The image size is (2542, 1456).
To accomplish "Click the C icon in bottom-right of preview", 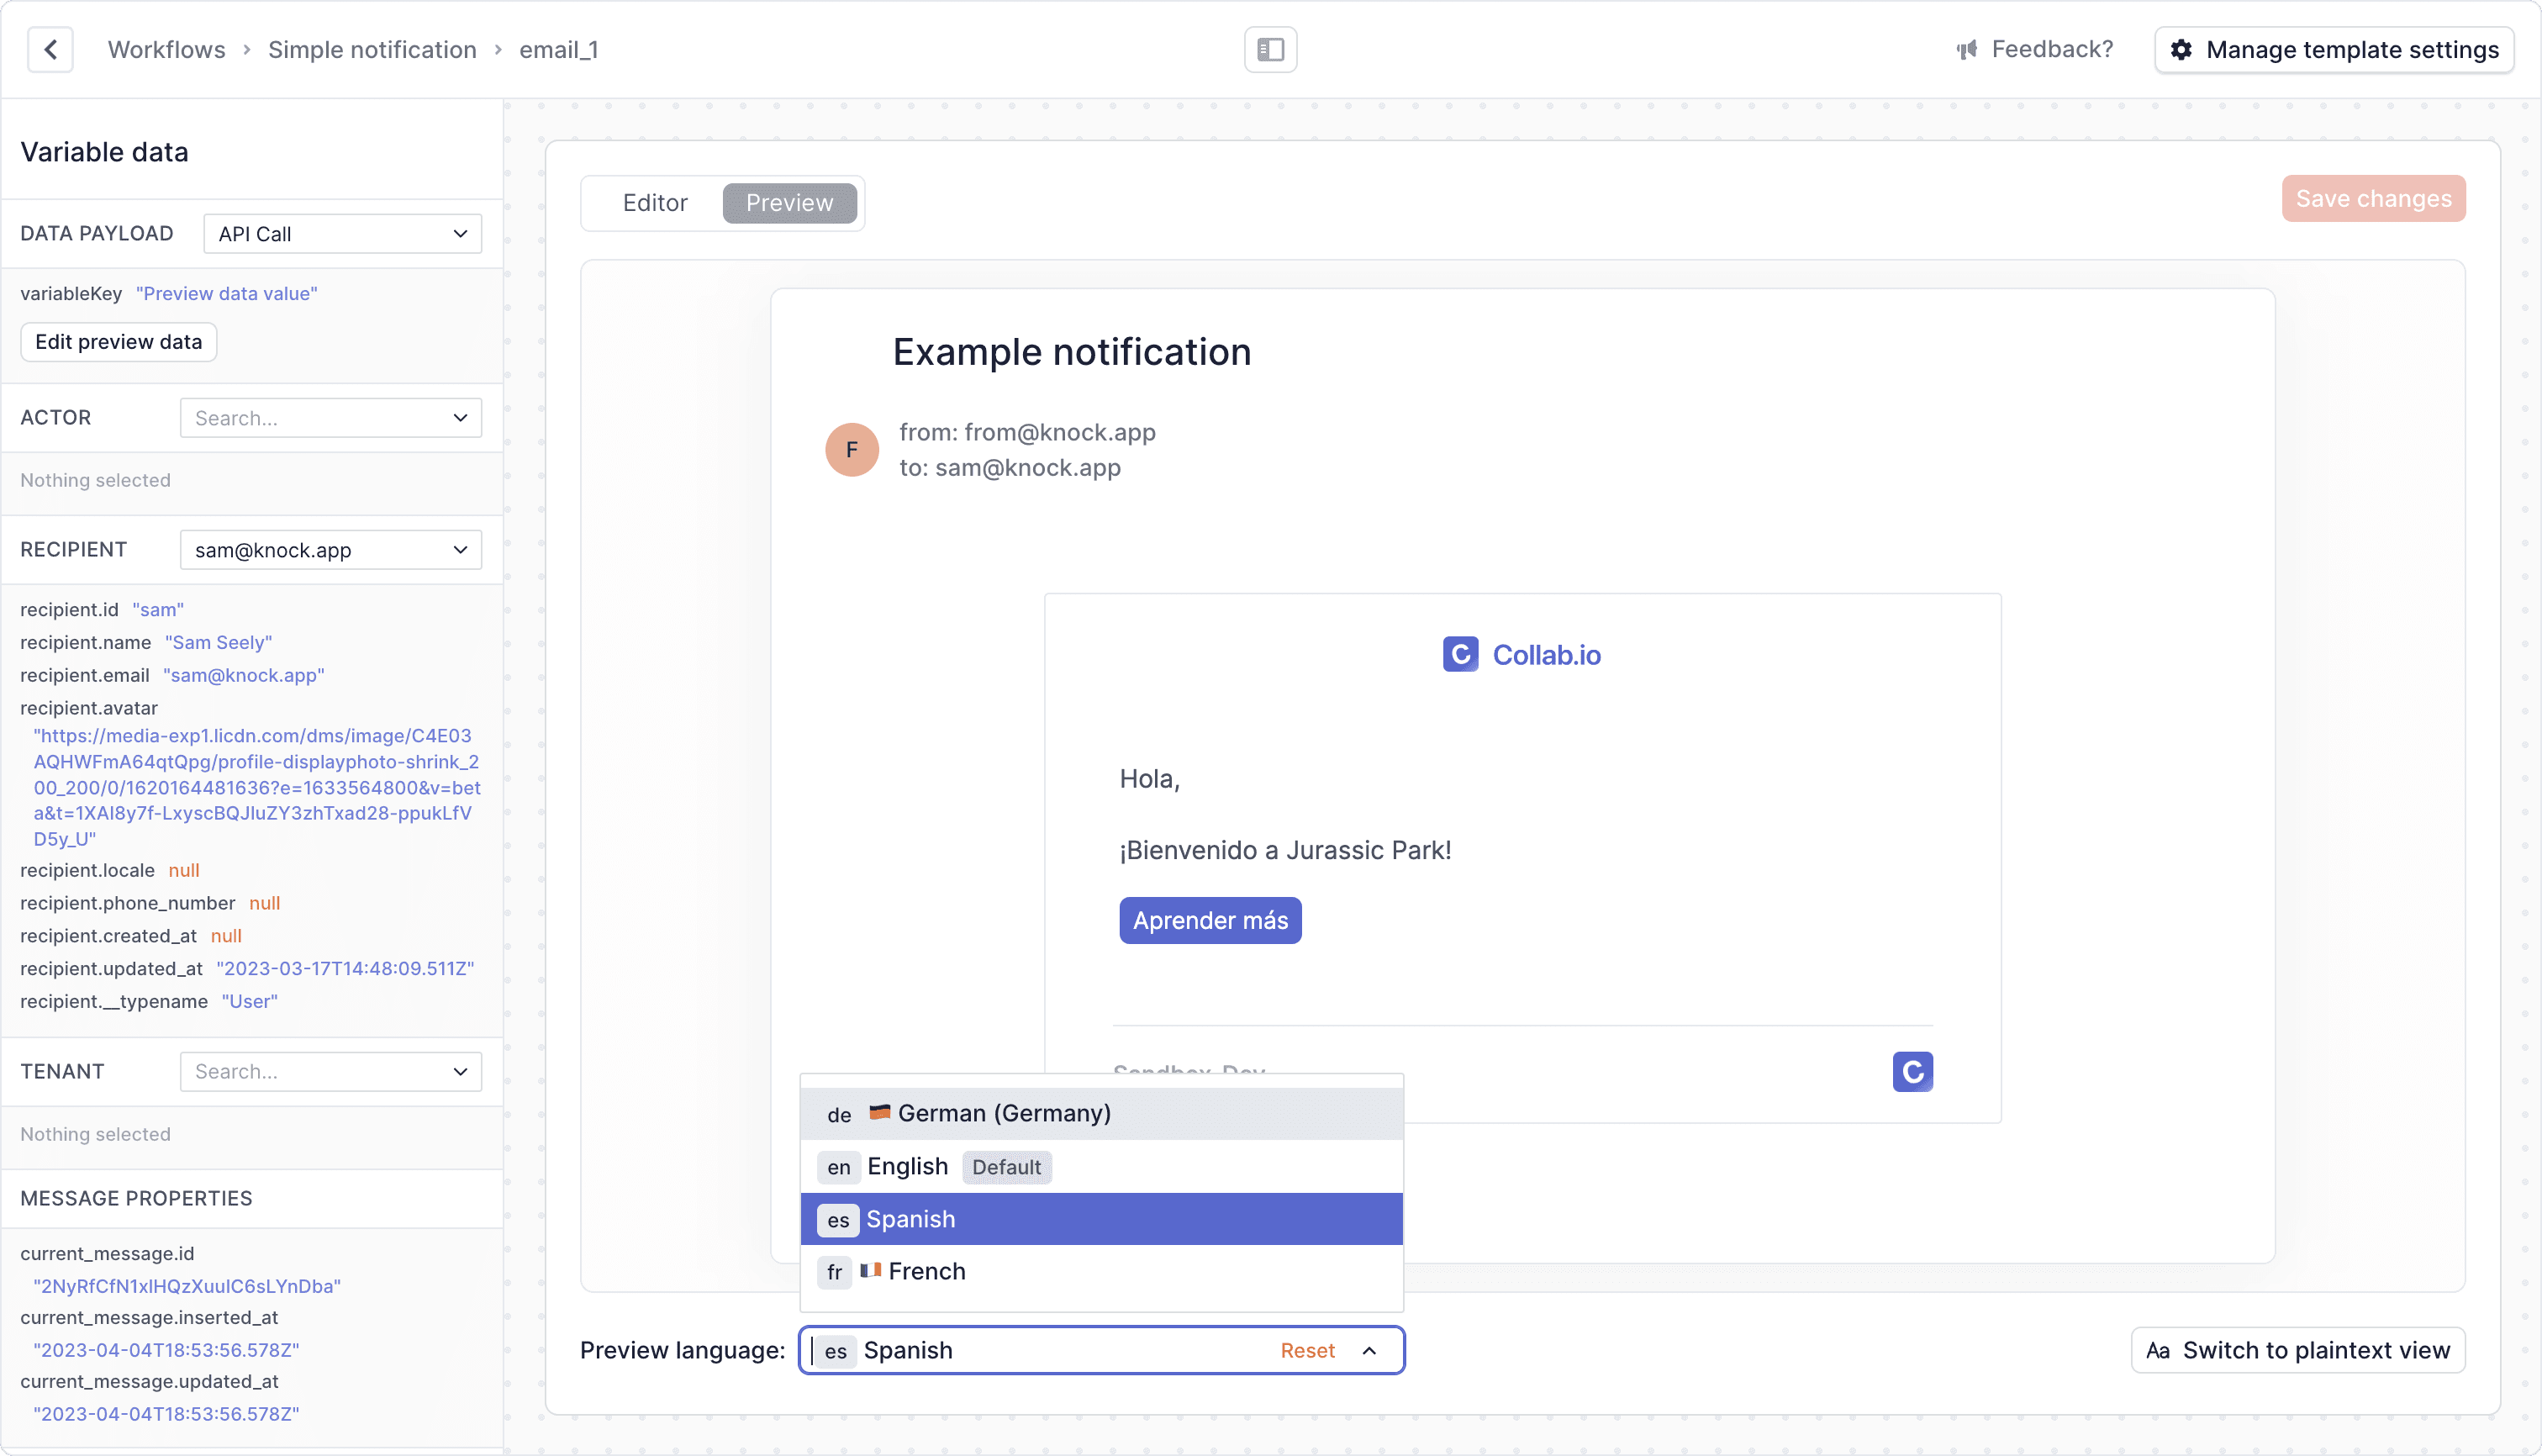I will pyautogui.click(x=1912, y=1072).
